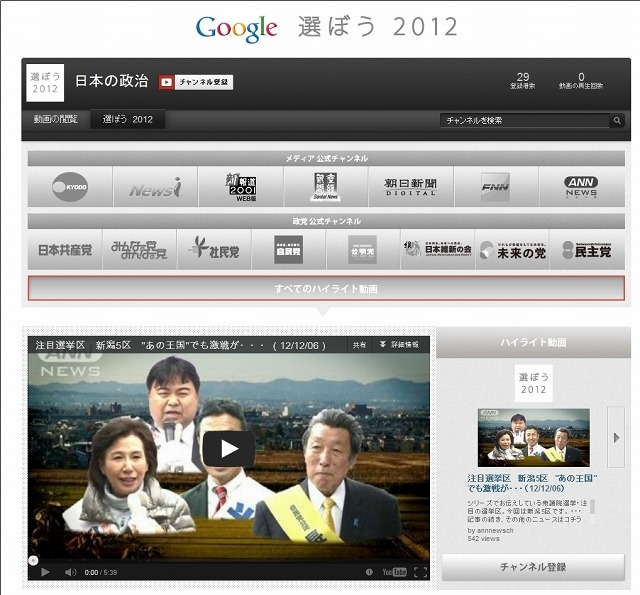This screenshot has height=595, width=640.
Task: Open the News i media channel
Action: 155,187
